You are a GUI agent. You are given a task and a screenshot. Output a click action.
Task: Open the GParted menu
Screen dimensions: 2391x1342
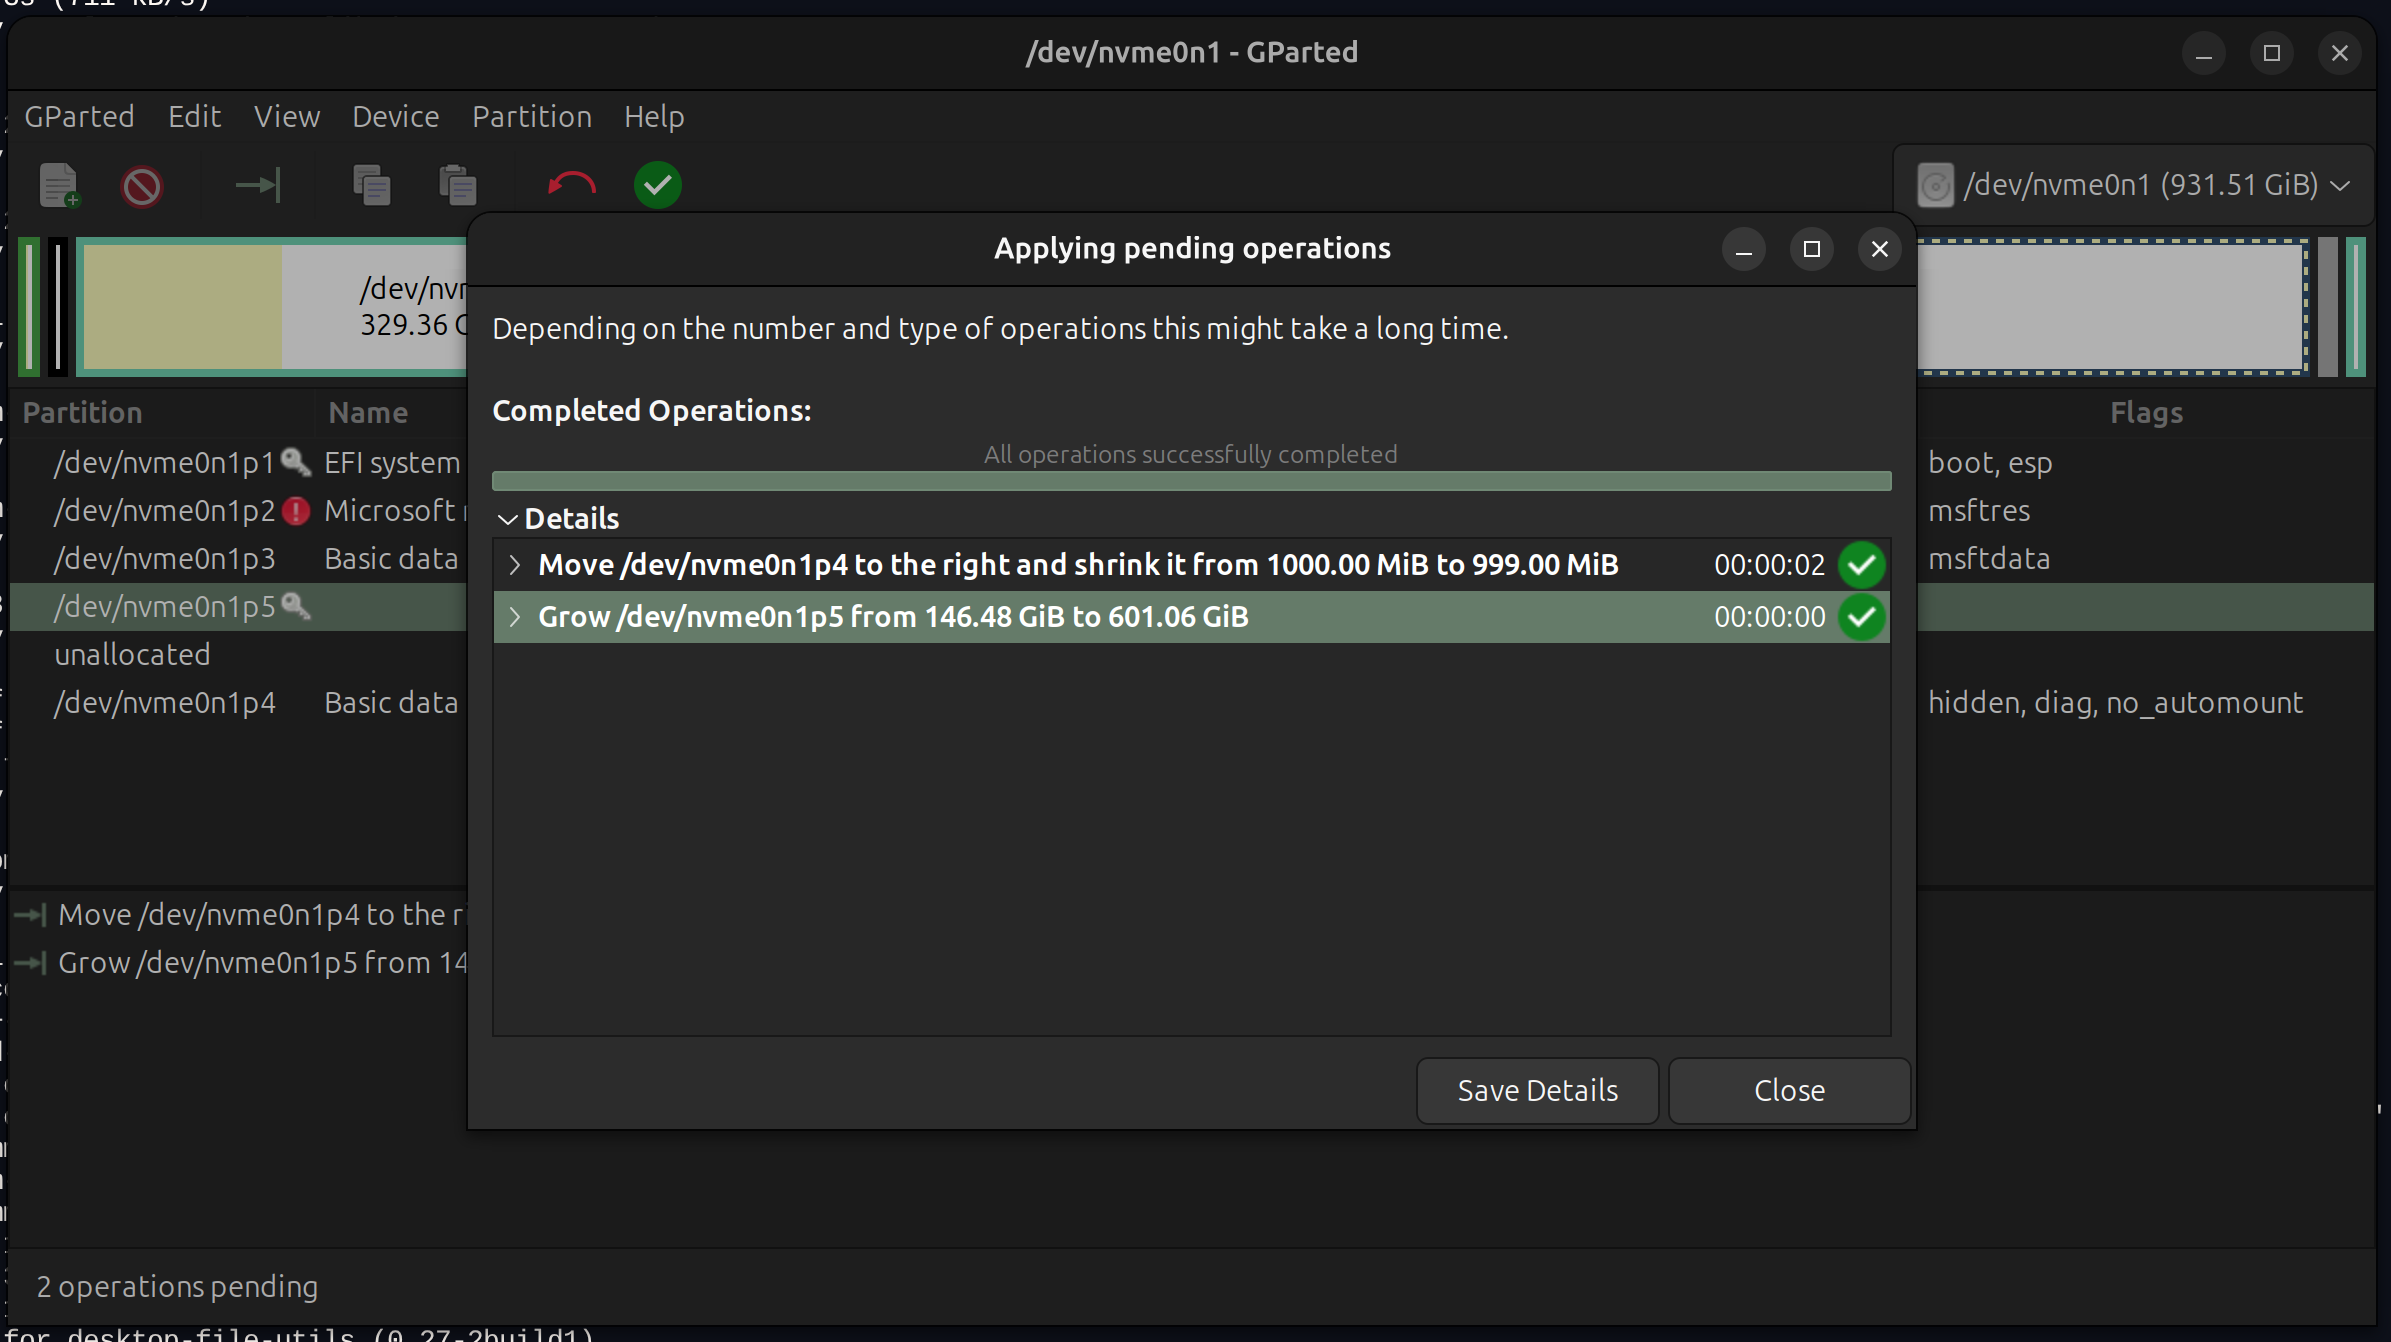[79, 117]
